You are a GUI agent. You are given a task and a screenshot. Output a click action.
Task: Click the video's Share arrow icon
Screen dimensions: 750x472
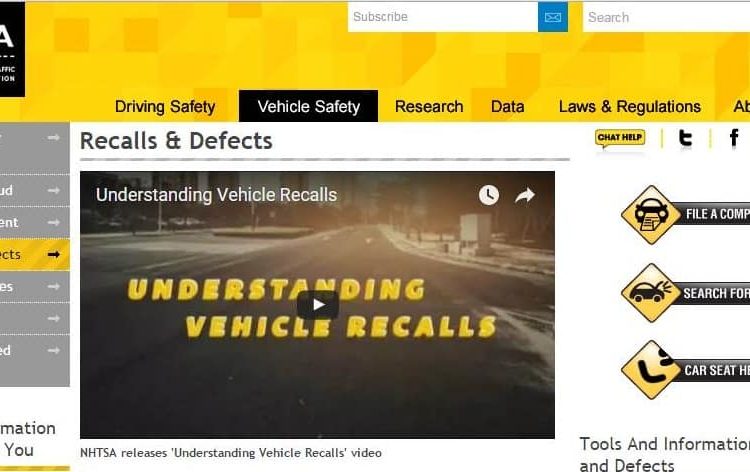[525, 195]
